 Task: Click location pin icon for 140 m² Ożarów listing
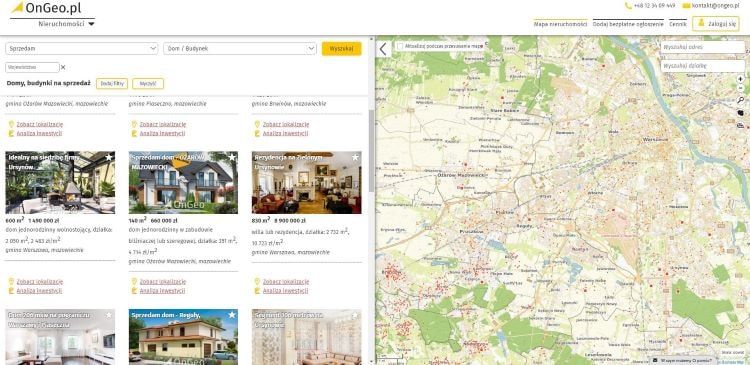(x=134, y=282)
